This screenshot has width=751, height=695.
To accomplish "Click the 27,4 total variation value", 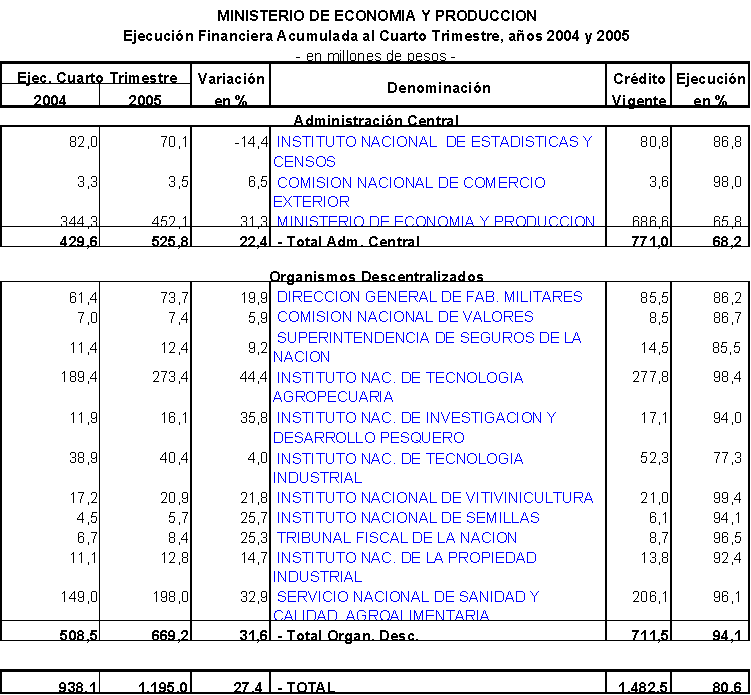I will coord(248,687).
